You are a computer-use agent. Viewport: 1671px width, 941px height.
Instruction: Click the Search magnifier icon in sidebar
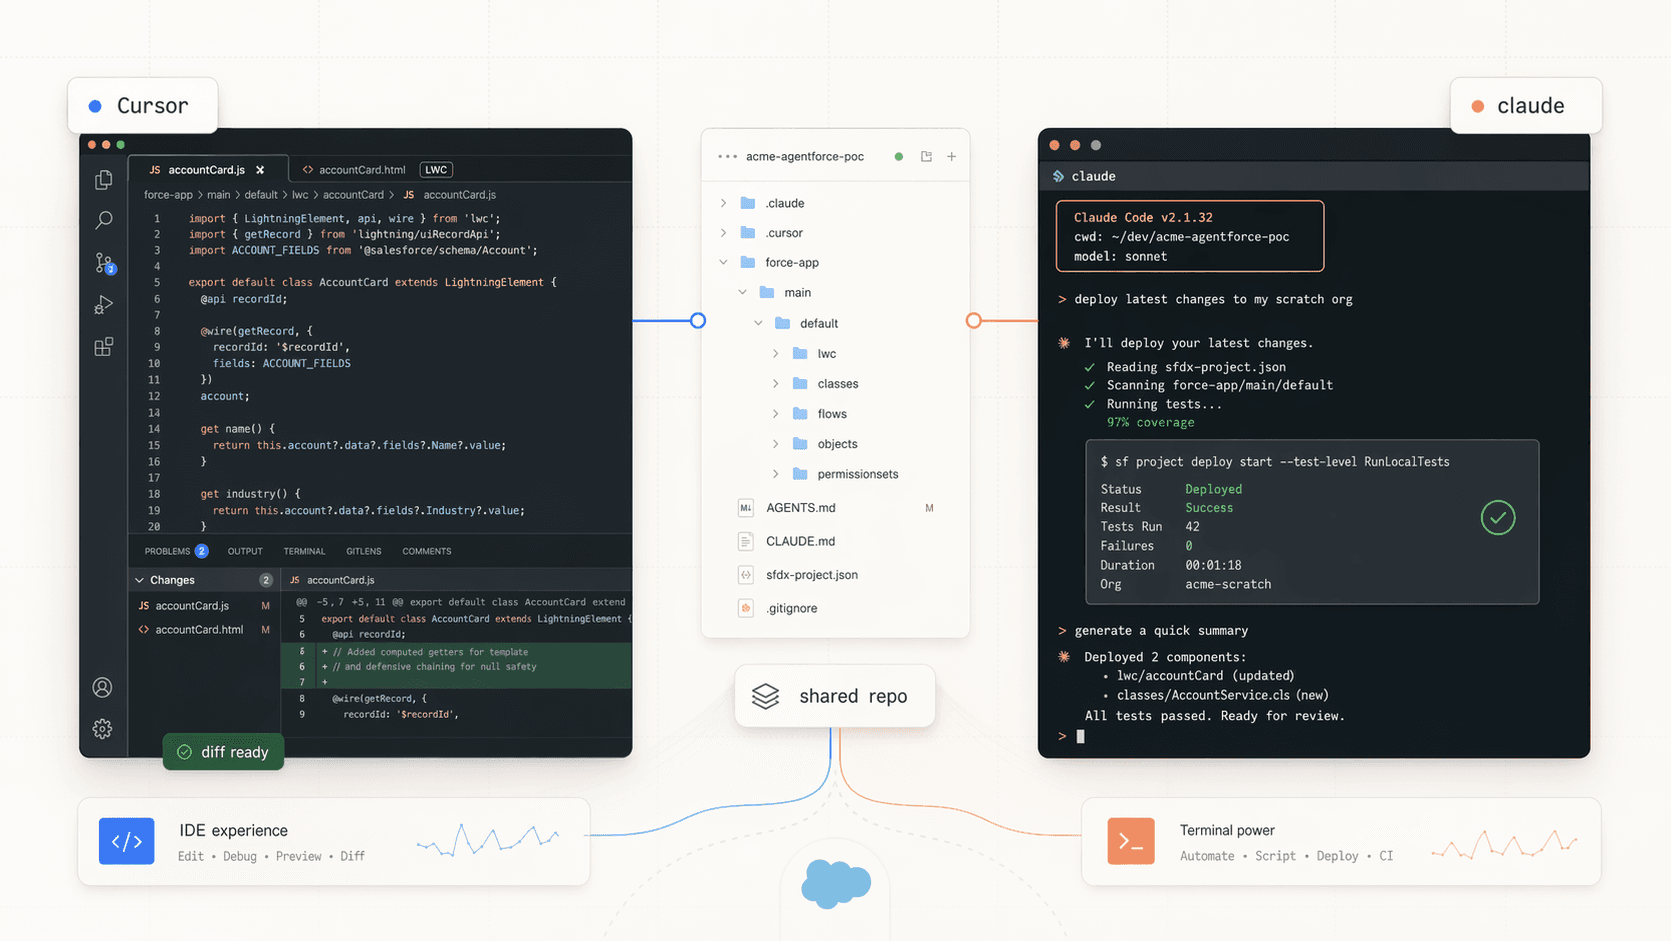[103, 220]
